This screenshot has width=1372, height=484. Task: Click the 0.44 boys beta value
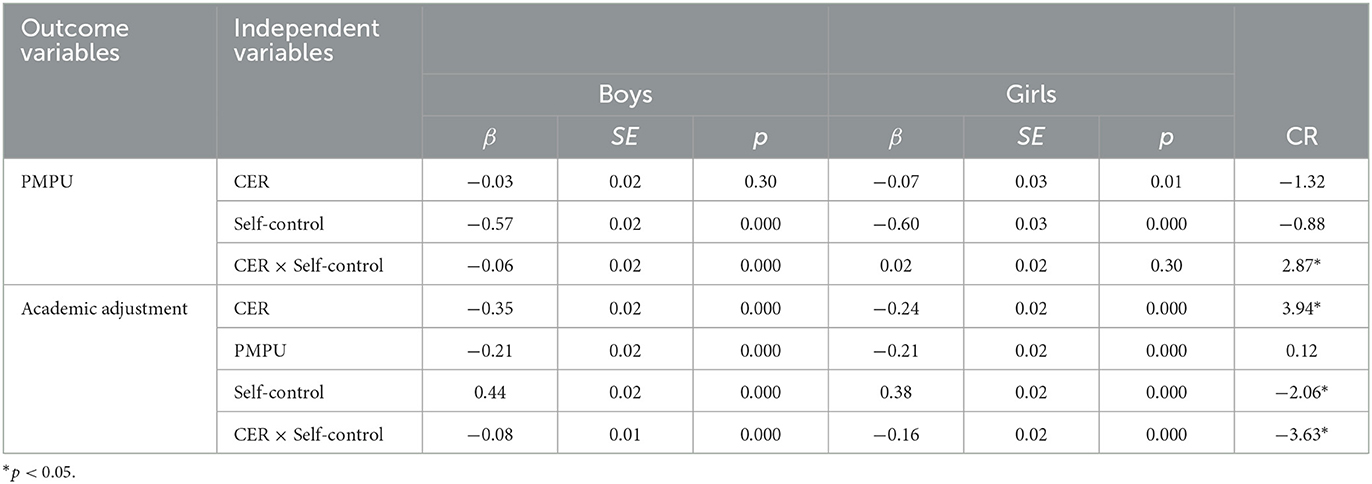(489, 391)
